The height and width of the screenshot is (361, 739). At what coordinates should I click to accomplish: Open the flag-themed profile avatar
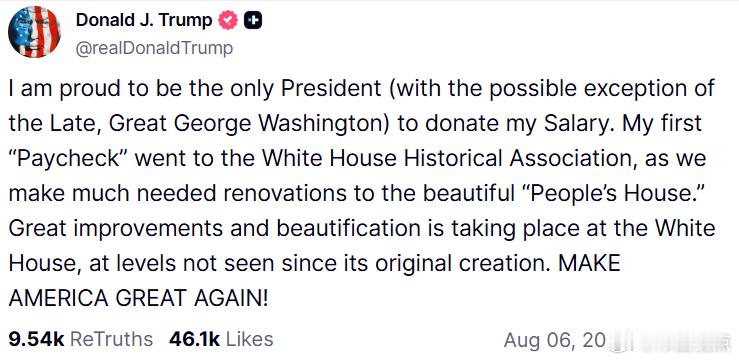(34, 32)
